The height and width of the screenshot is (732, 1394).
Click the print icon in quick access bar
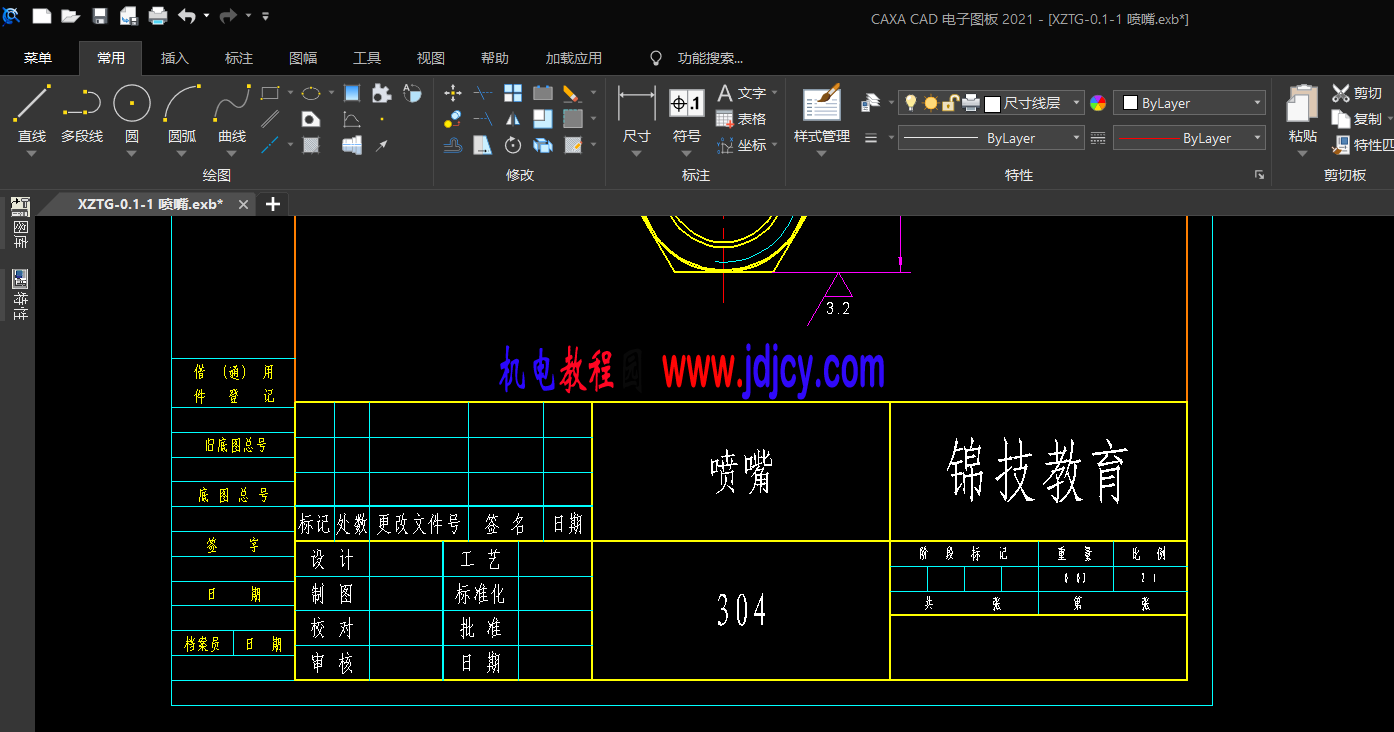[x=158, y=16]
